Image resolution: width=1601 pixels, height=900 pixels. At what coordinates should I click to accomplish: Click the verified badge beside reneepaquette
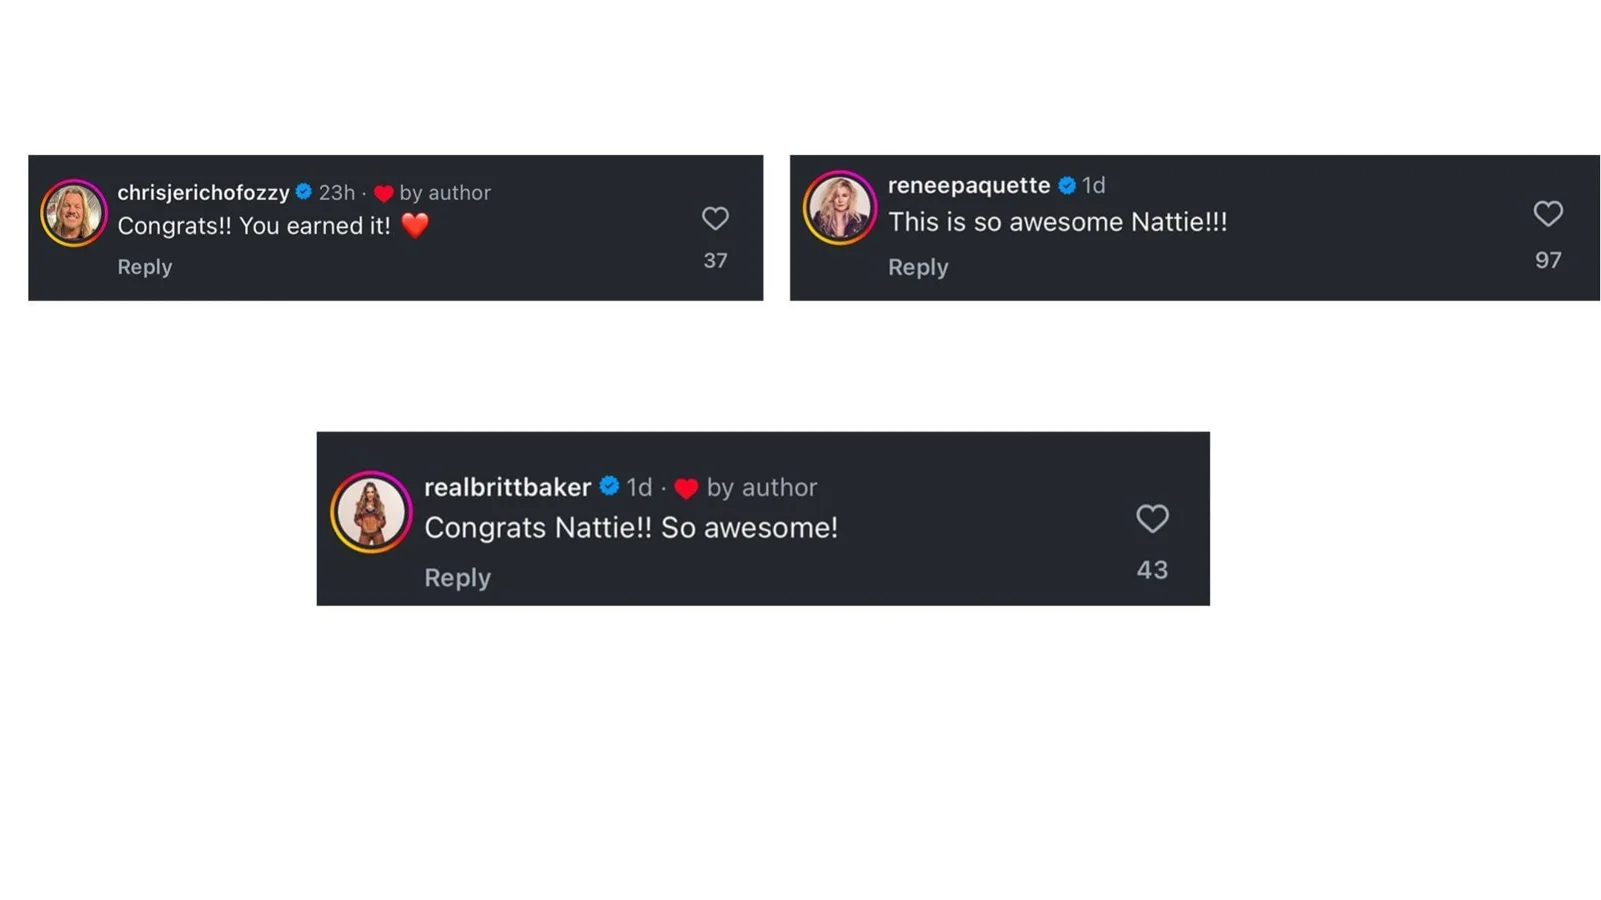click(x=1067, y=185)
